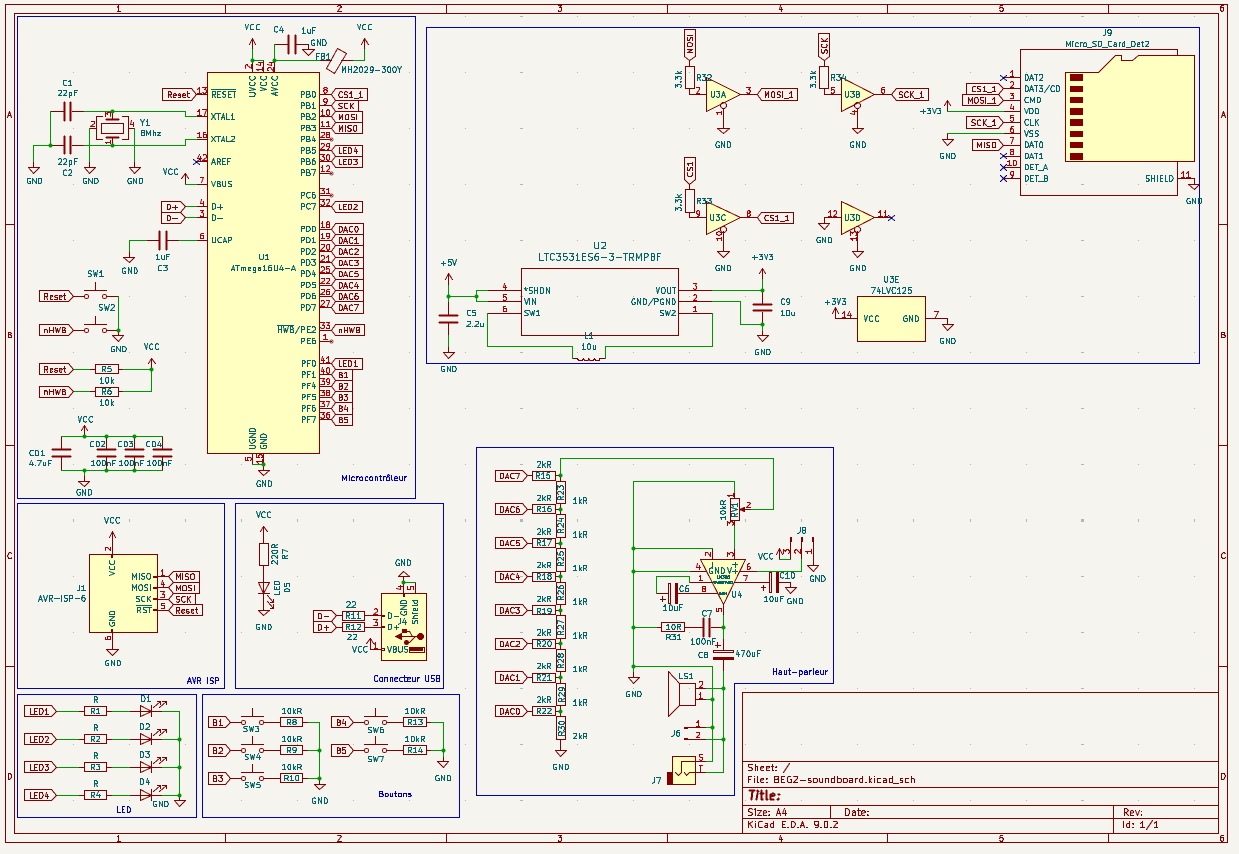Click the audio amplifier U4 triangle
Screen dimensions: 1239x854
coord(721,578)
